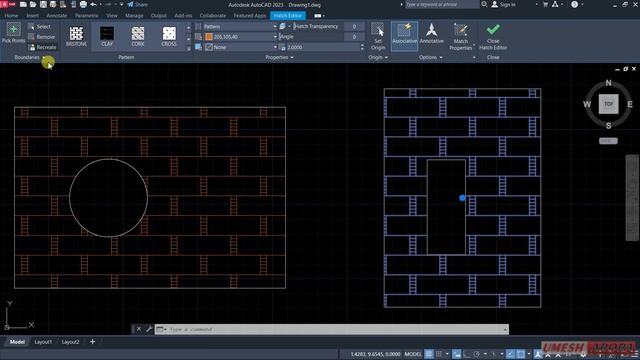Click the hatch Angle value field
Screen dimensions: 640x360
point(354,37)
